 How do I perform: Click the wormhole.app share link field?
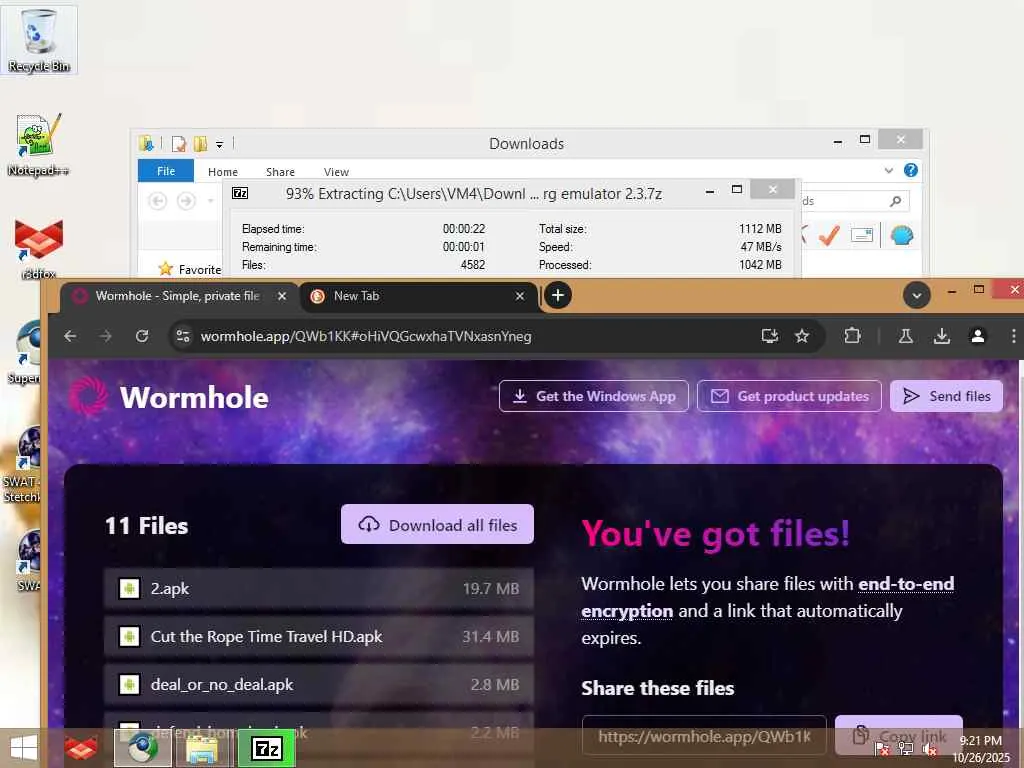coord(704,737)
